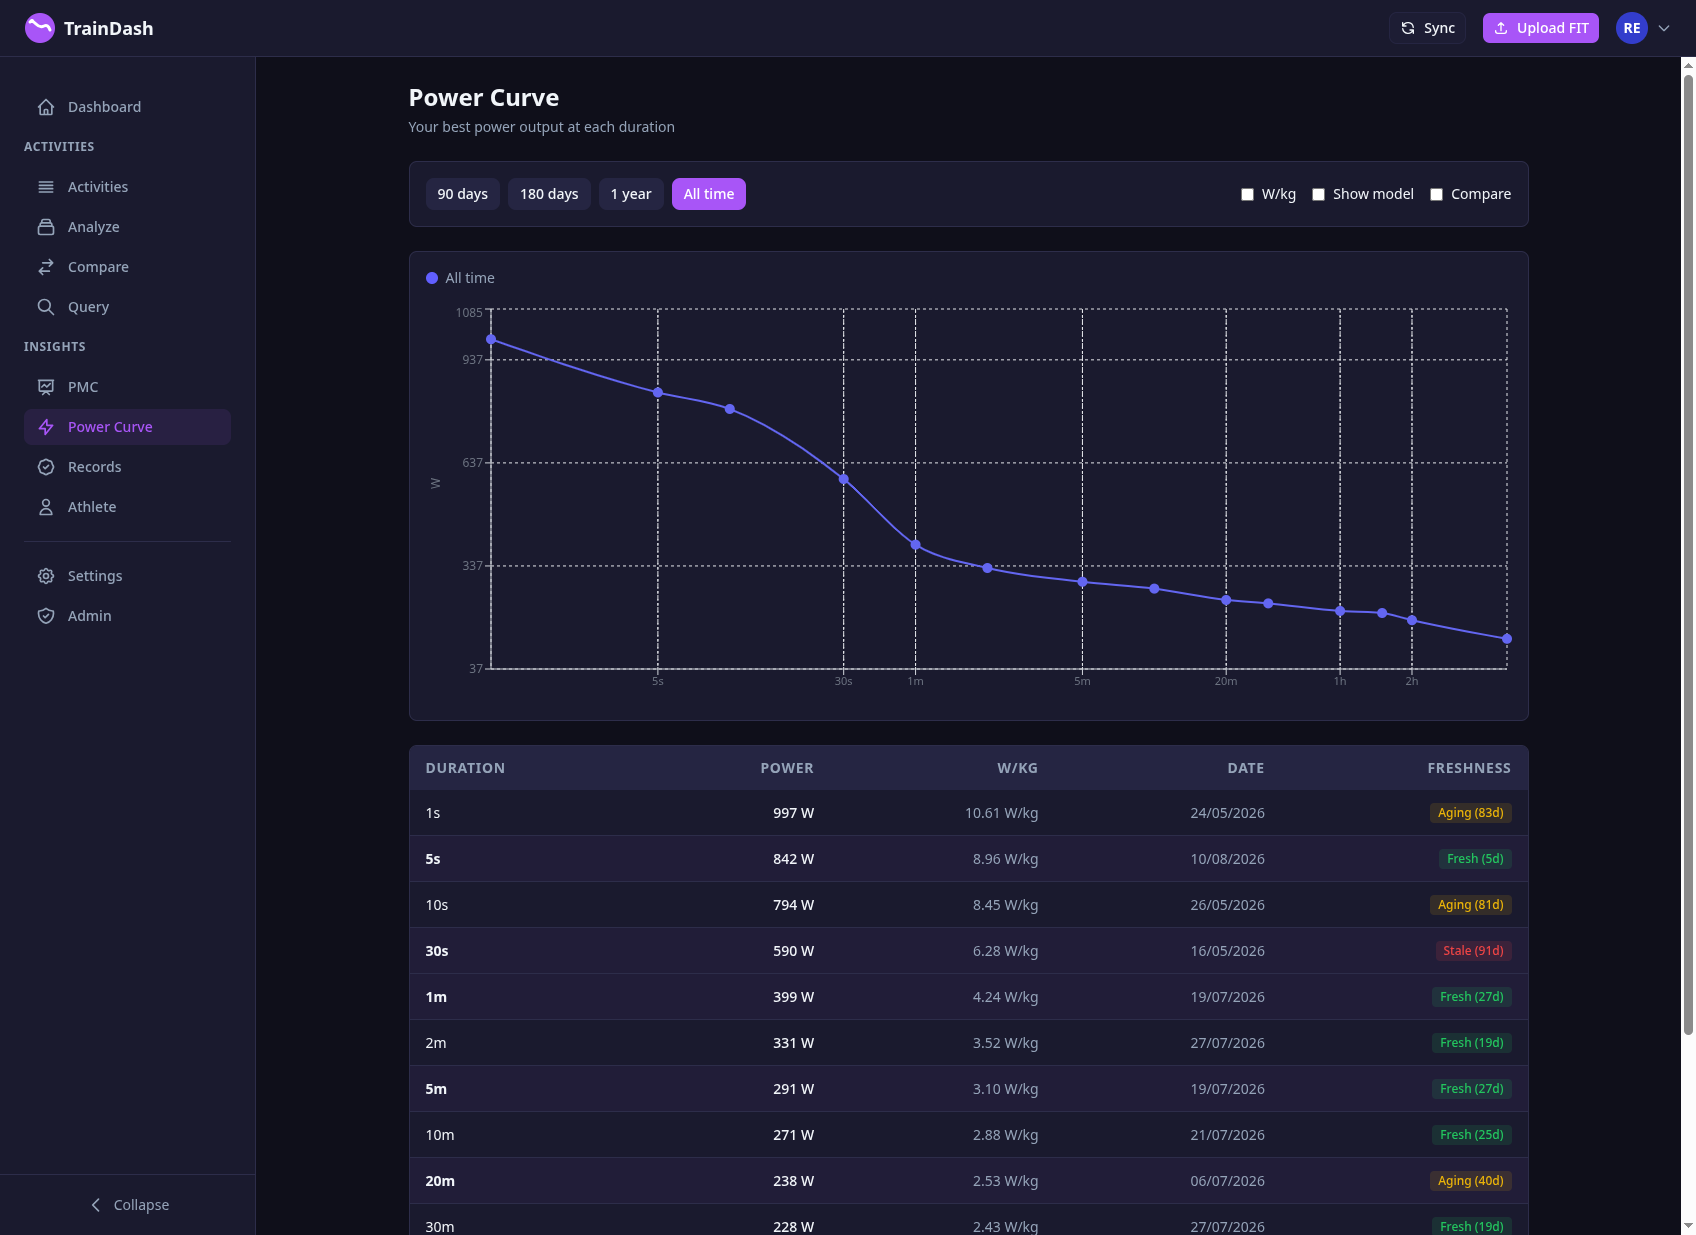Click the 2.88 W/kg cell
This screenshot has width=1696, height=1235.
[x=1005, y=1135]
